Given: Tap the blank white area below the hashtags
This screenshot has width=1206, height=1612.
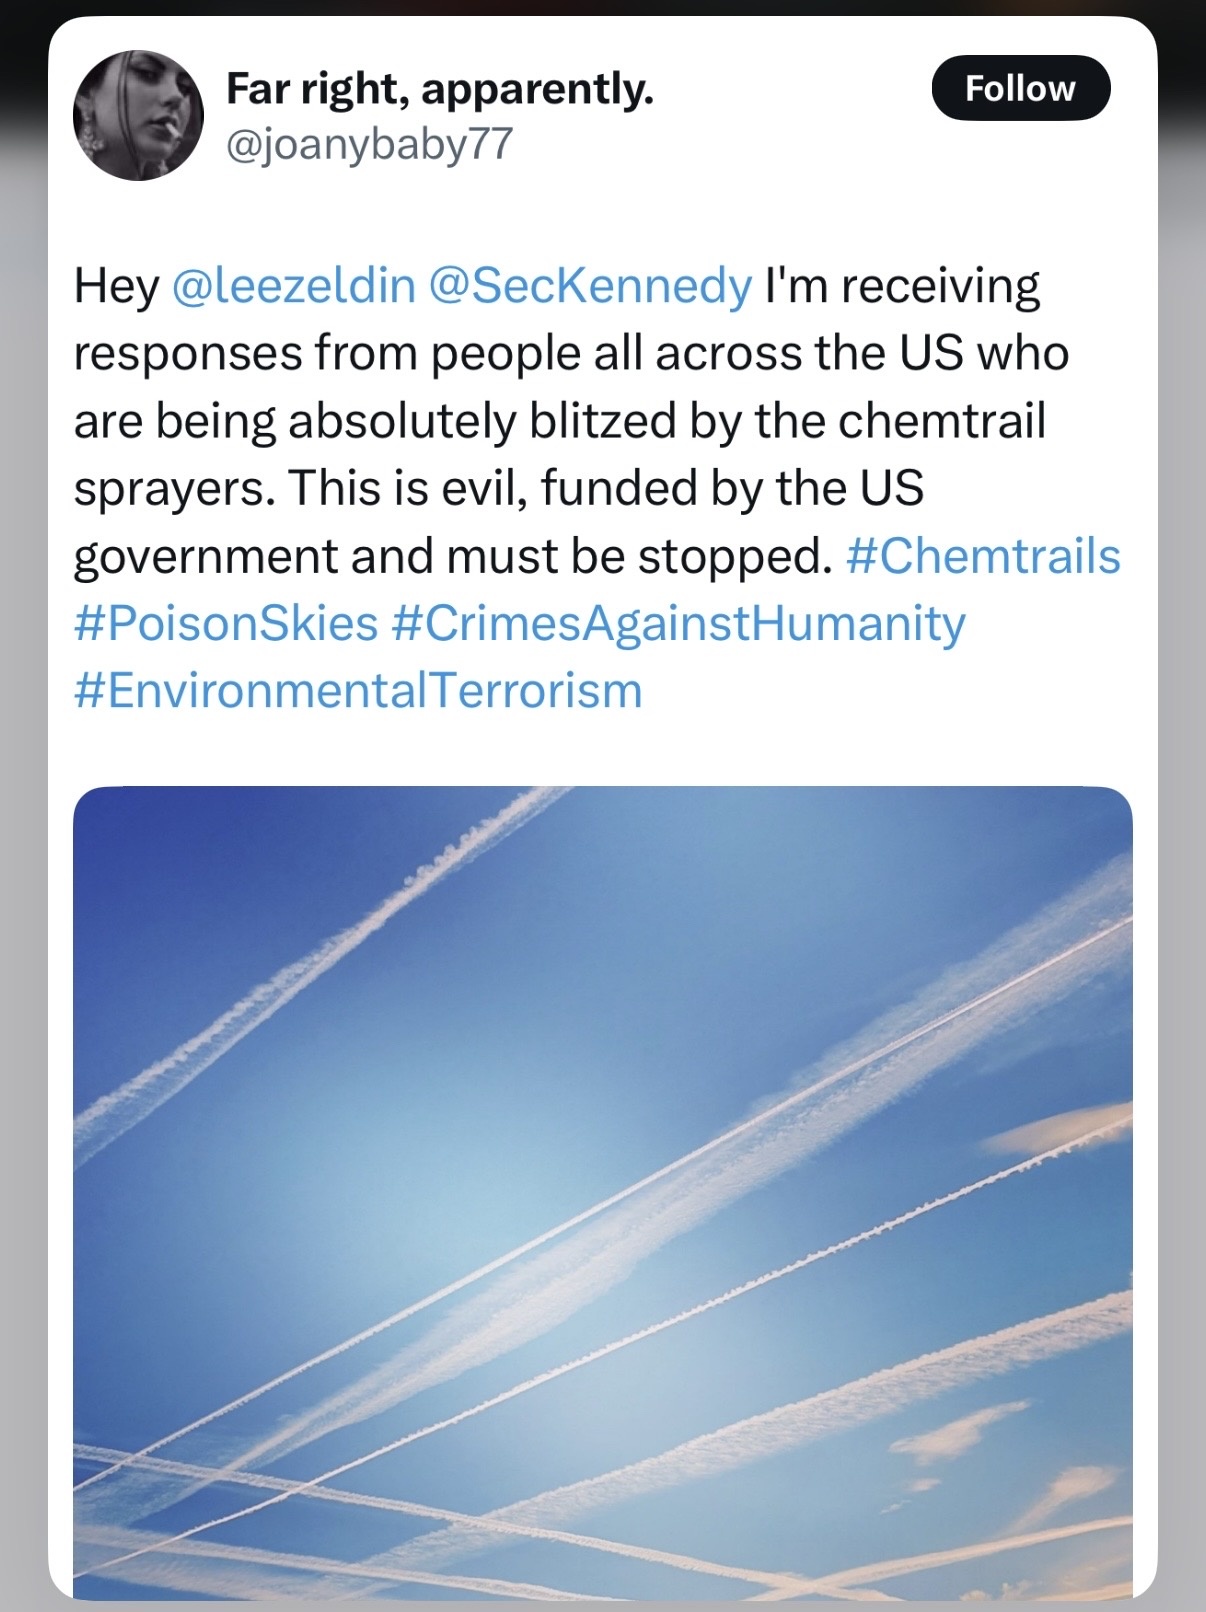Looking at the screenshot, I should pyautogui.click(x=603, y=752).
